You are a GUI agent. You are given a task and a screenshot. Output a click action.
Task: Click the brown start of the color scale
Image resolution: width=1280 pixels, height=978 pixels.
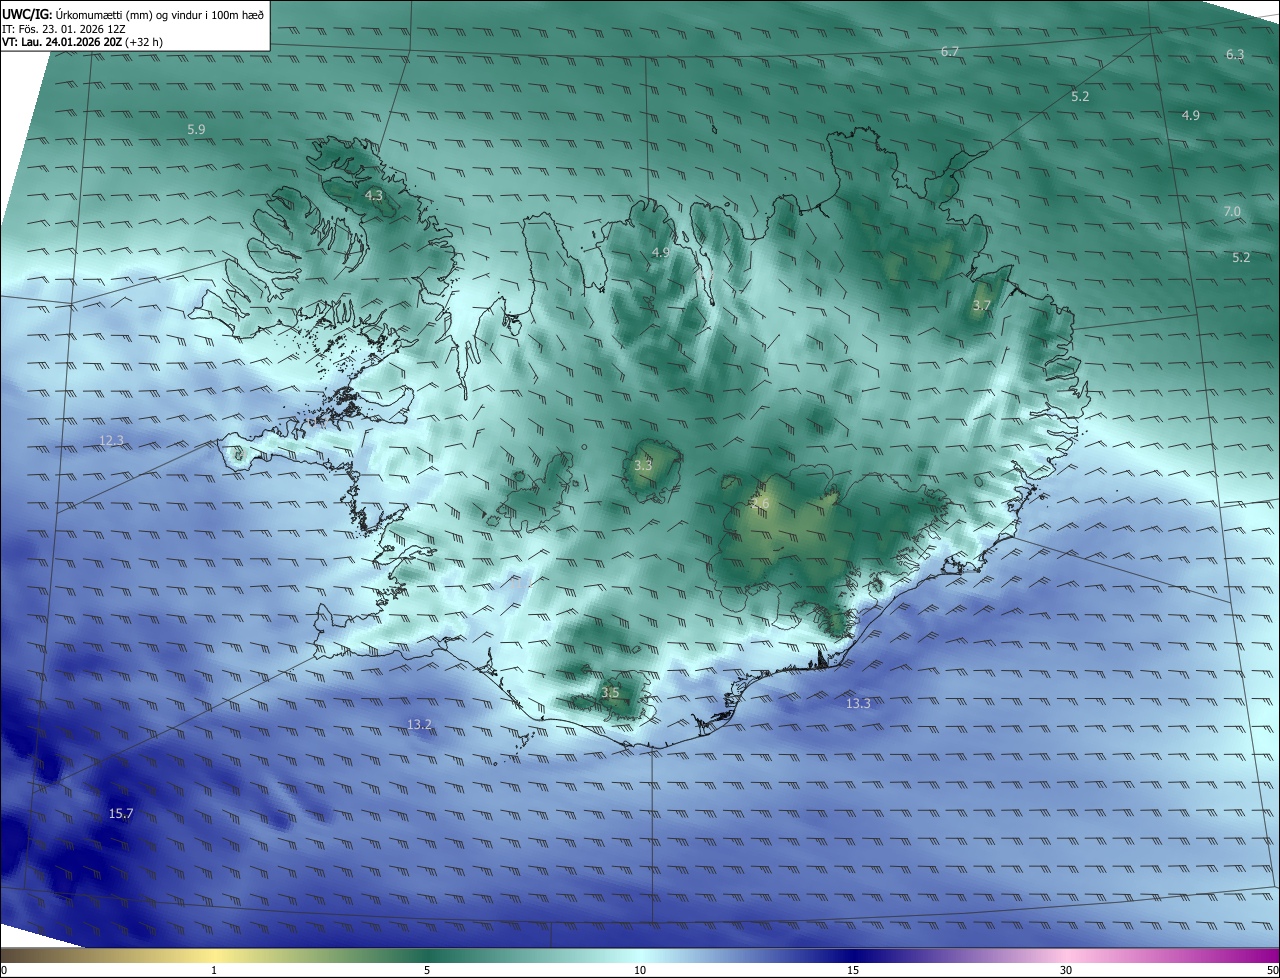[10, 955]
